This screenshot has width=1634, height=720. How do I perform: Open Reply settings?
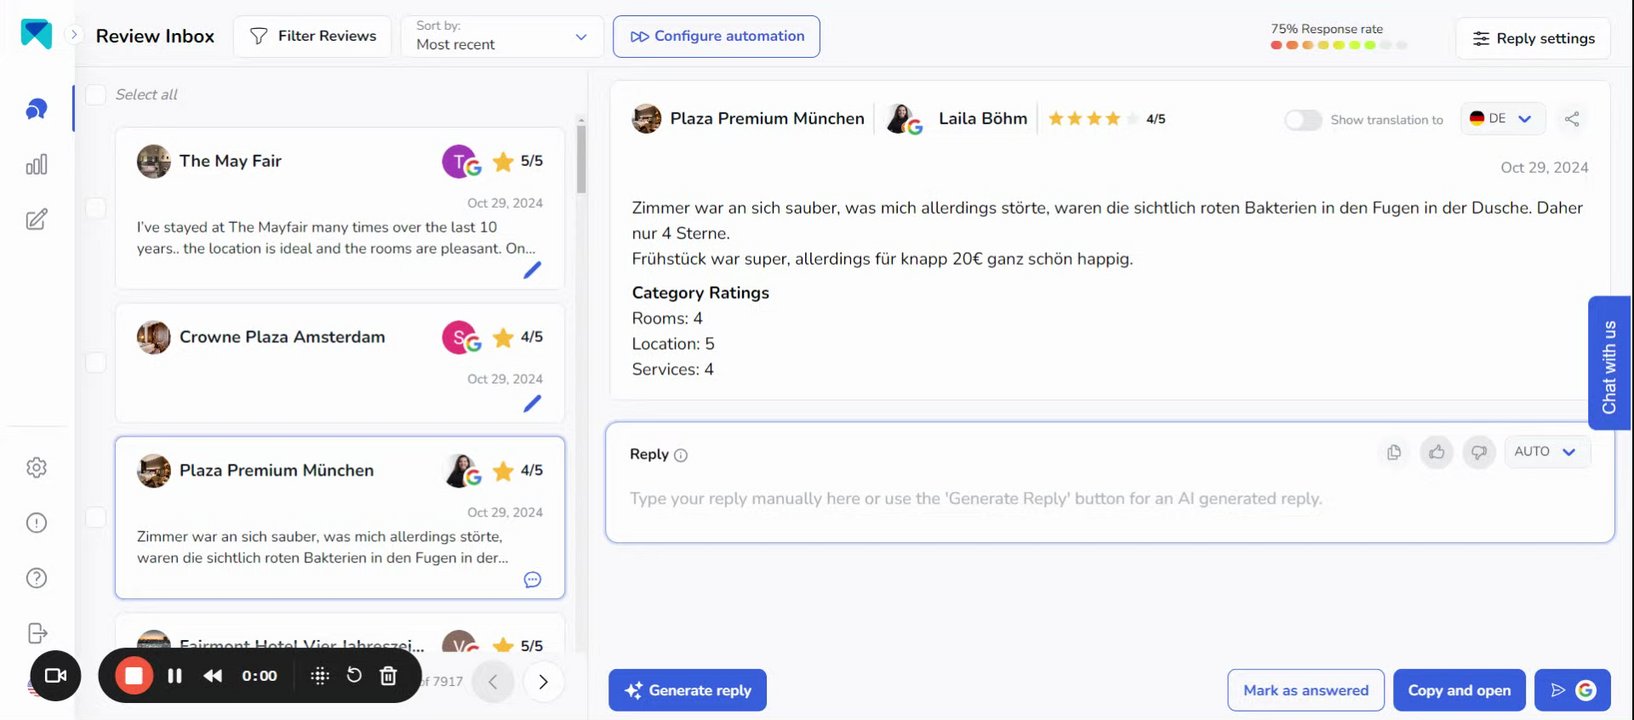[1533, 38]
